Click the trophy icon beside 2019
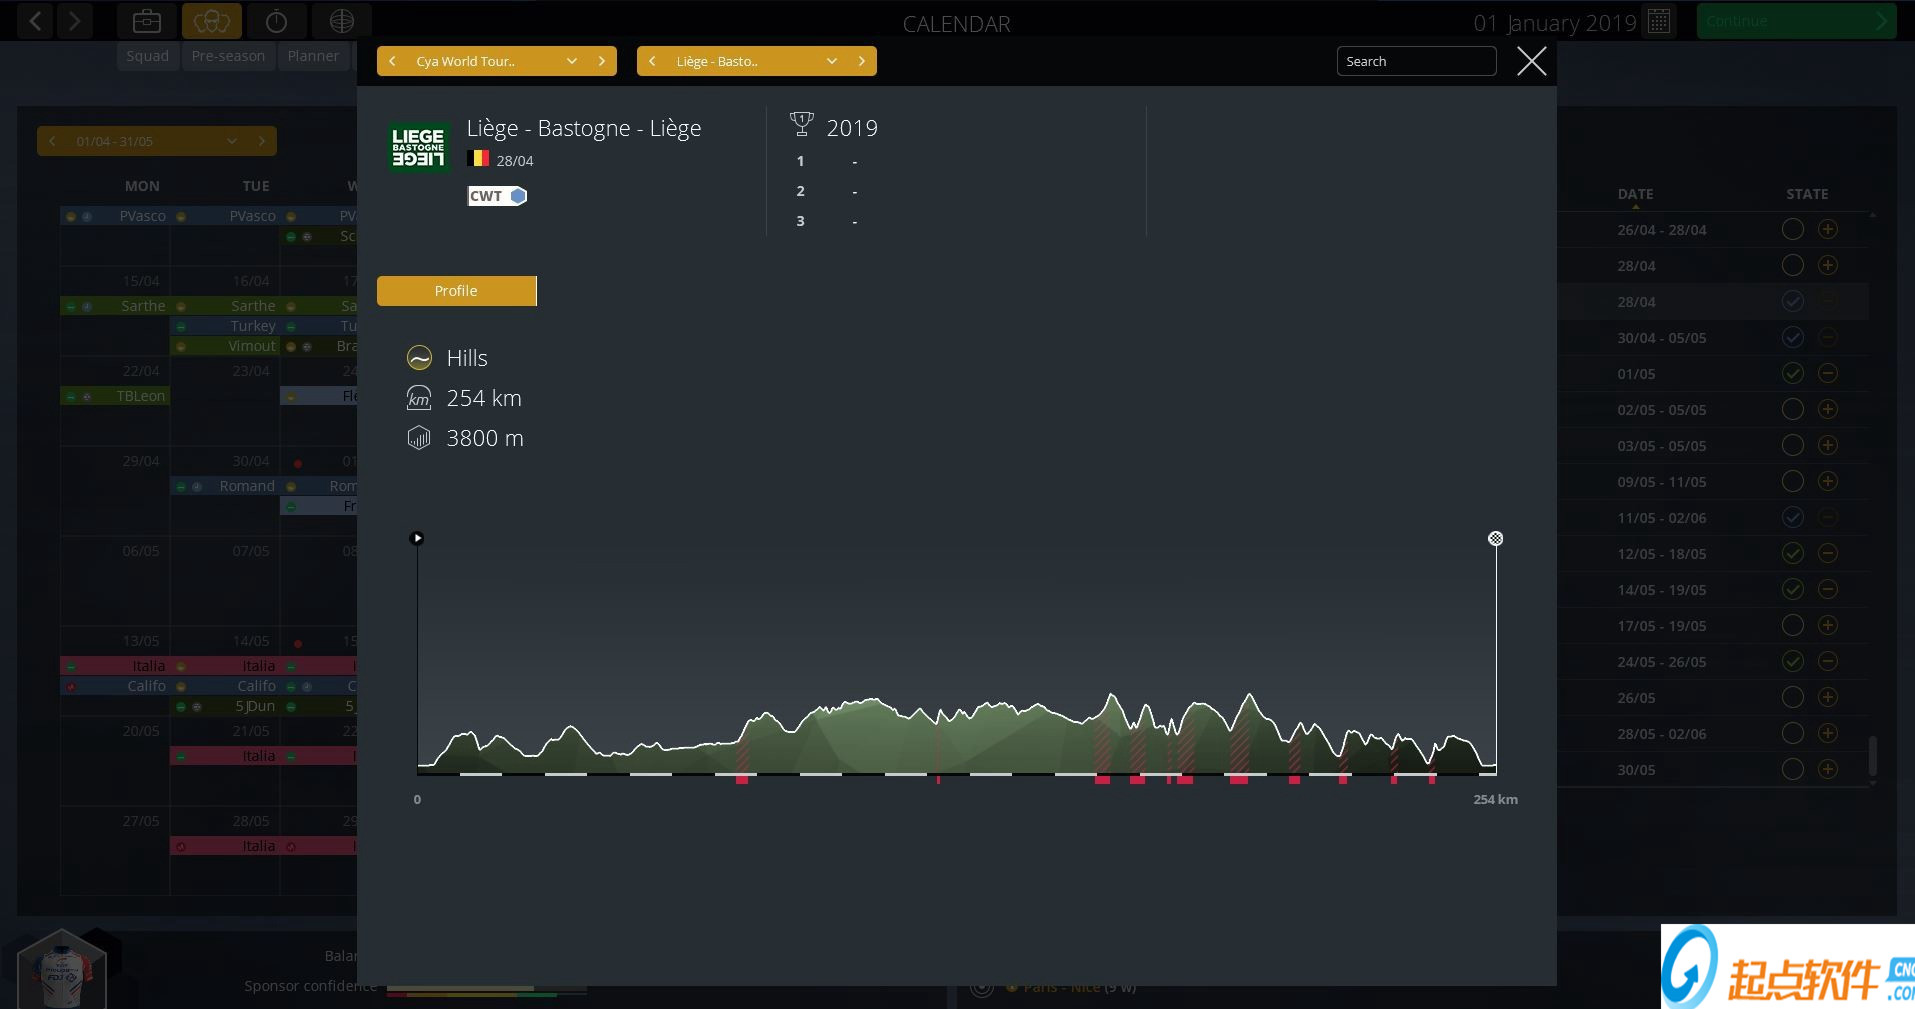 (x=801, y=124)
